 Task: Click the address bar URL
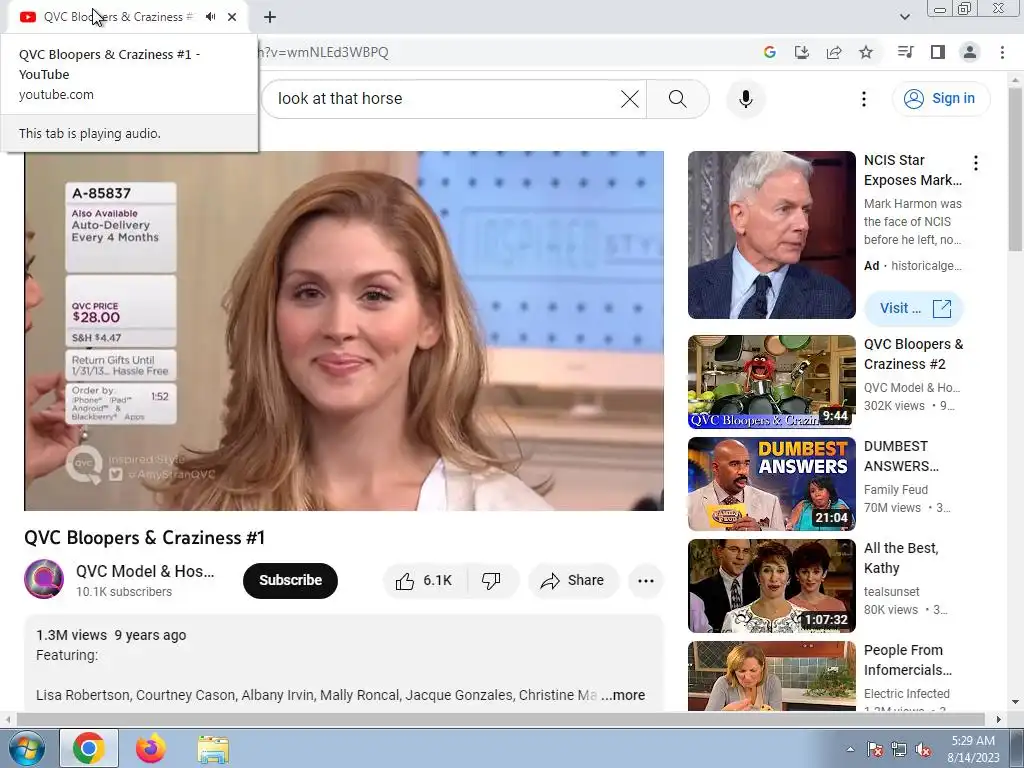[x=323, y=52]
